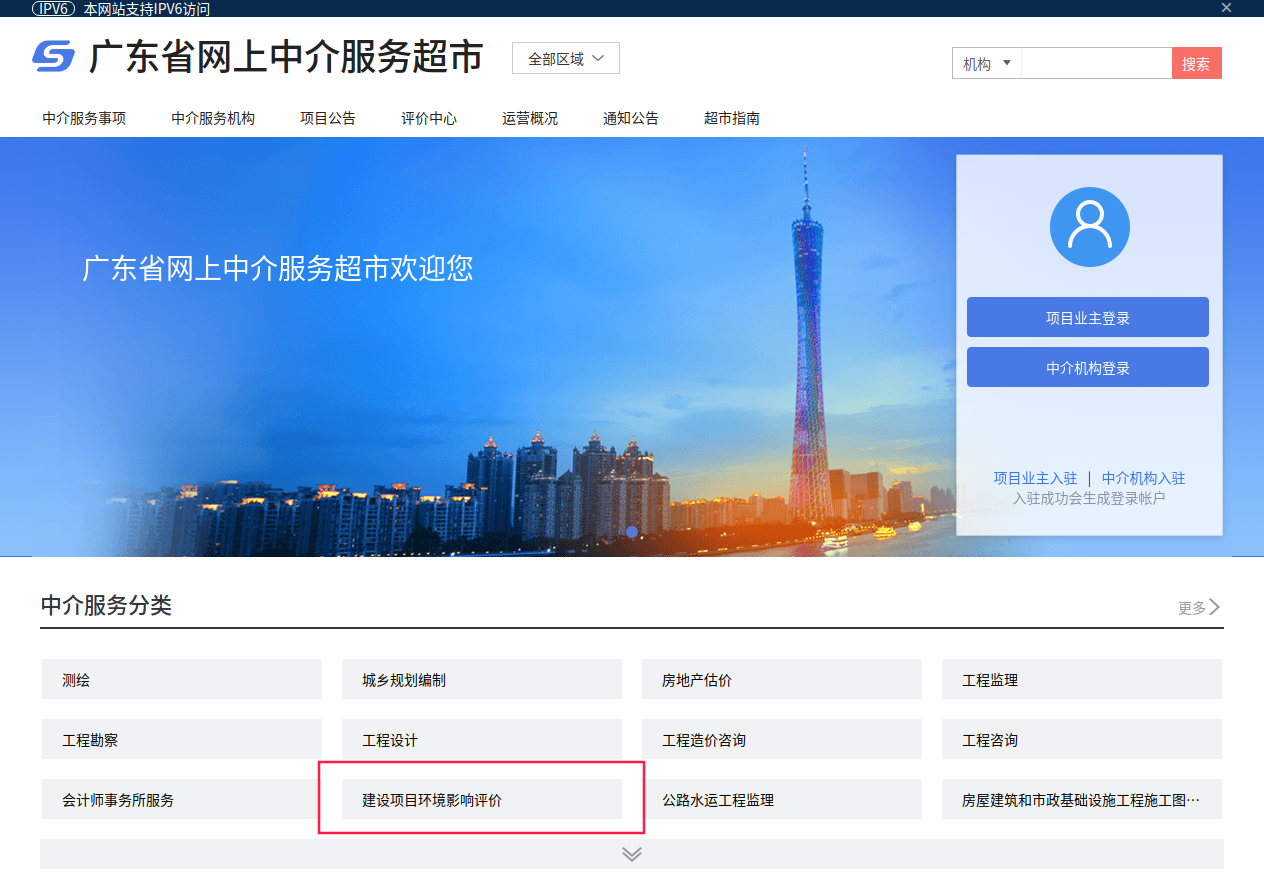
Task: Click the search text input field
Action: pyautogui.click(x=1097, y=63)
